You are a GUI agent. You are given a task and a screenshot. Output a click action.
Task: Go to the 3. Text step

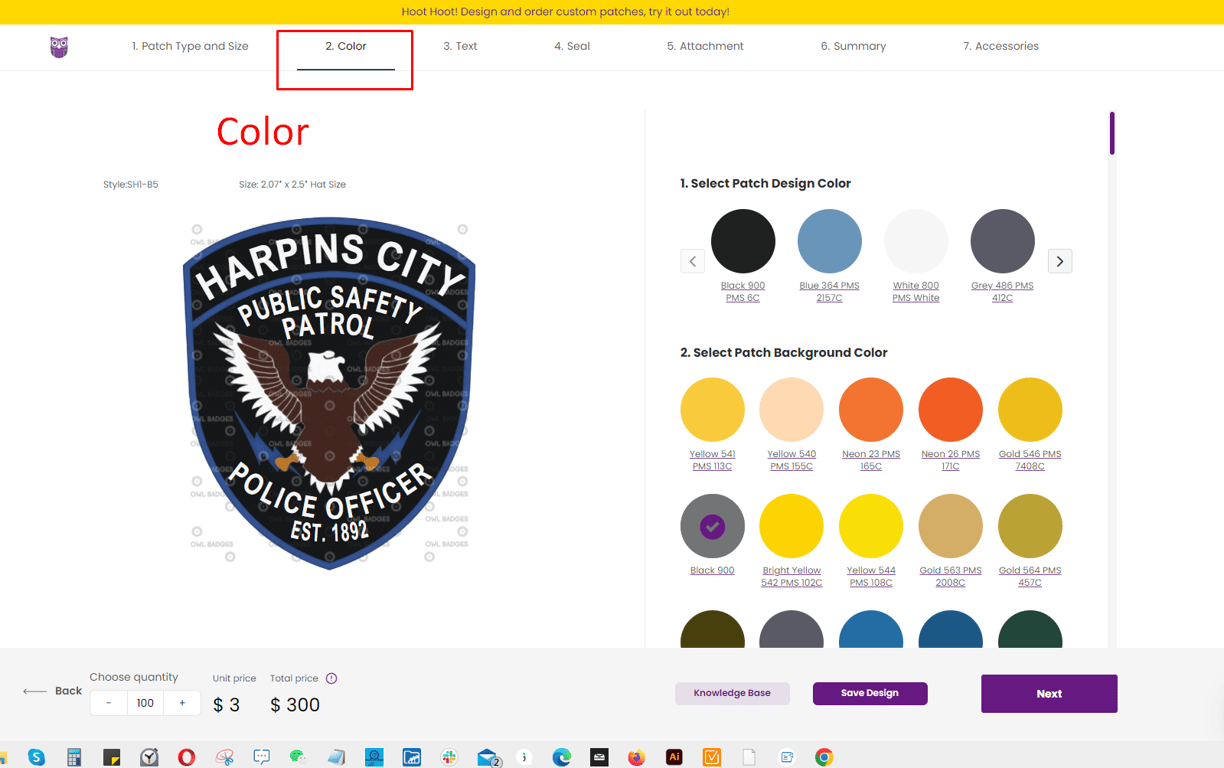pyautogui.click(x=460, y=46)
